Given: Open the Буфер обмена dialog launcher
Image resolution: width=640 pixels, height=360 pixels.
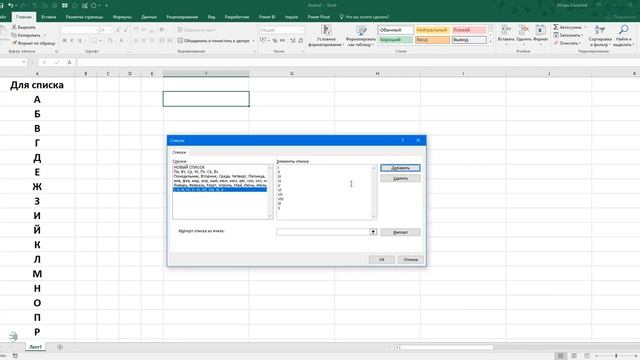Looking at the screenshot, I should coord(56,51).
